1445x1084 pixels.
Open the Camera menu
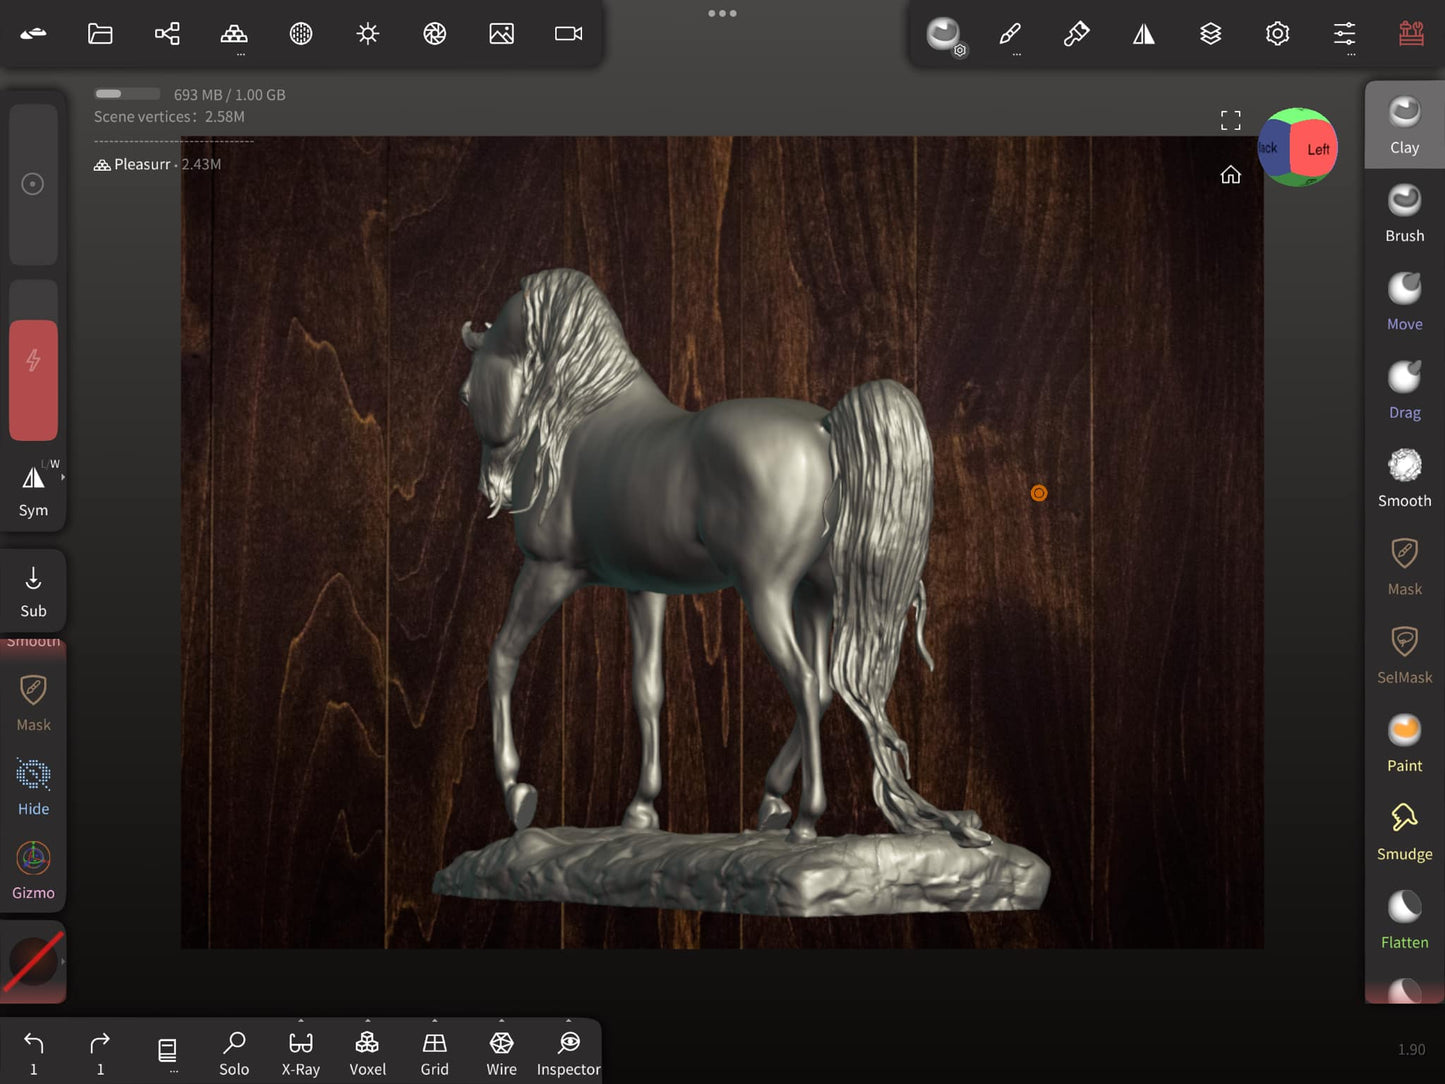point(568,34)
